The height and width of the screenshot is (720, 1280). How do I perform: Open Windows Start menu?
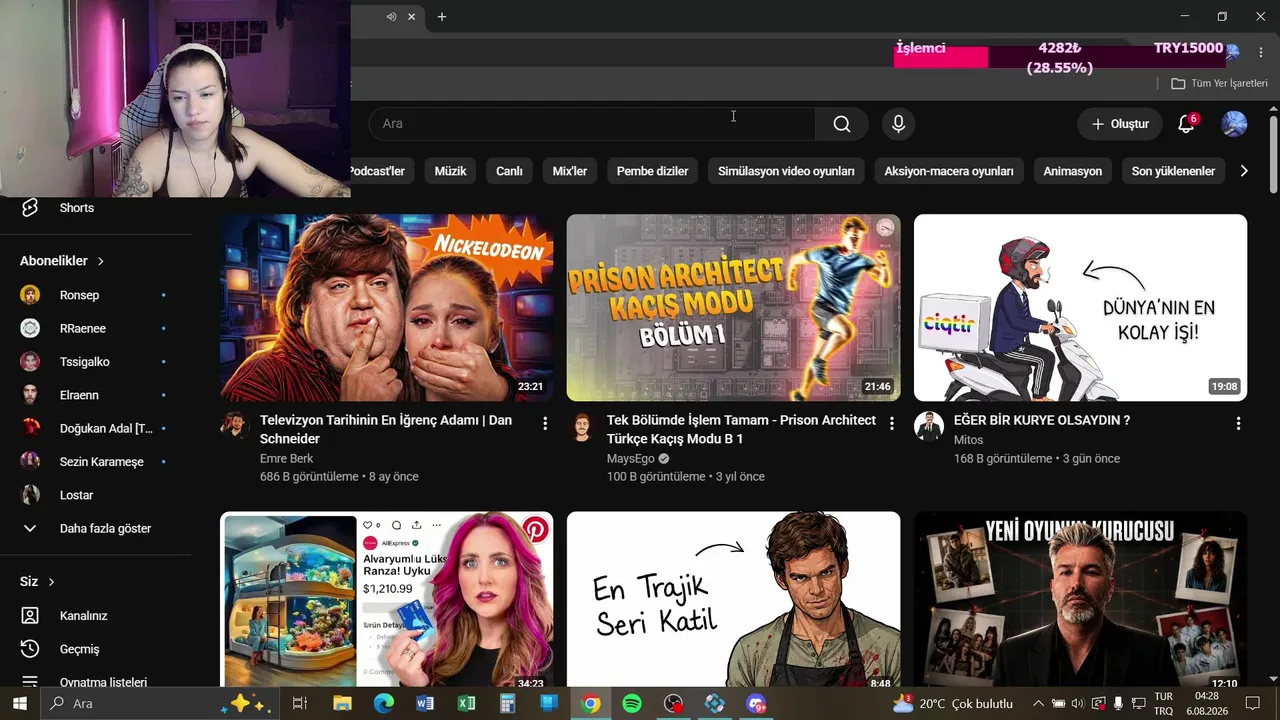[20, 704]
